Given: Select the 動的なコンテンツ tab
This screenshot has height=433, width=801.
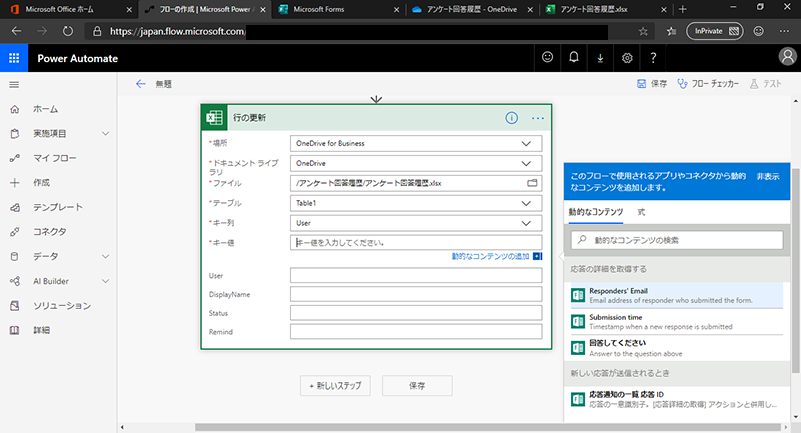Looking at the screenshot, I should click(x=596, y=212).
